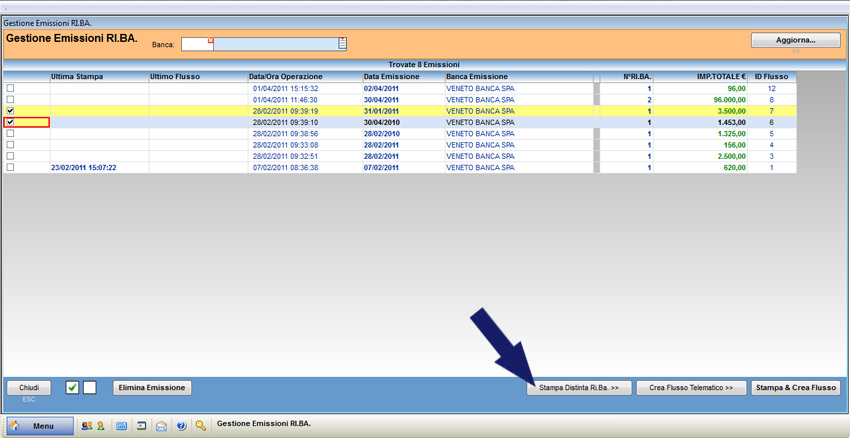Open the main Menu button
This screenshot has height=438, width=850.
coord(40,426)
